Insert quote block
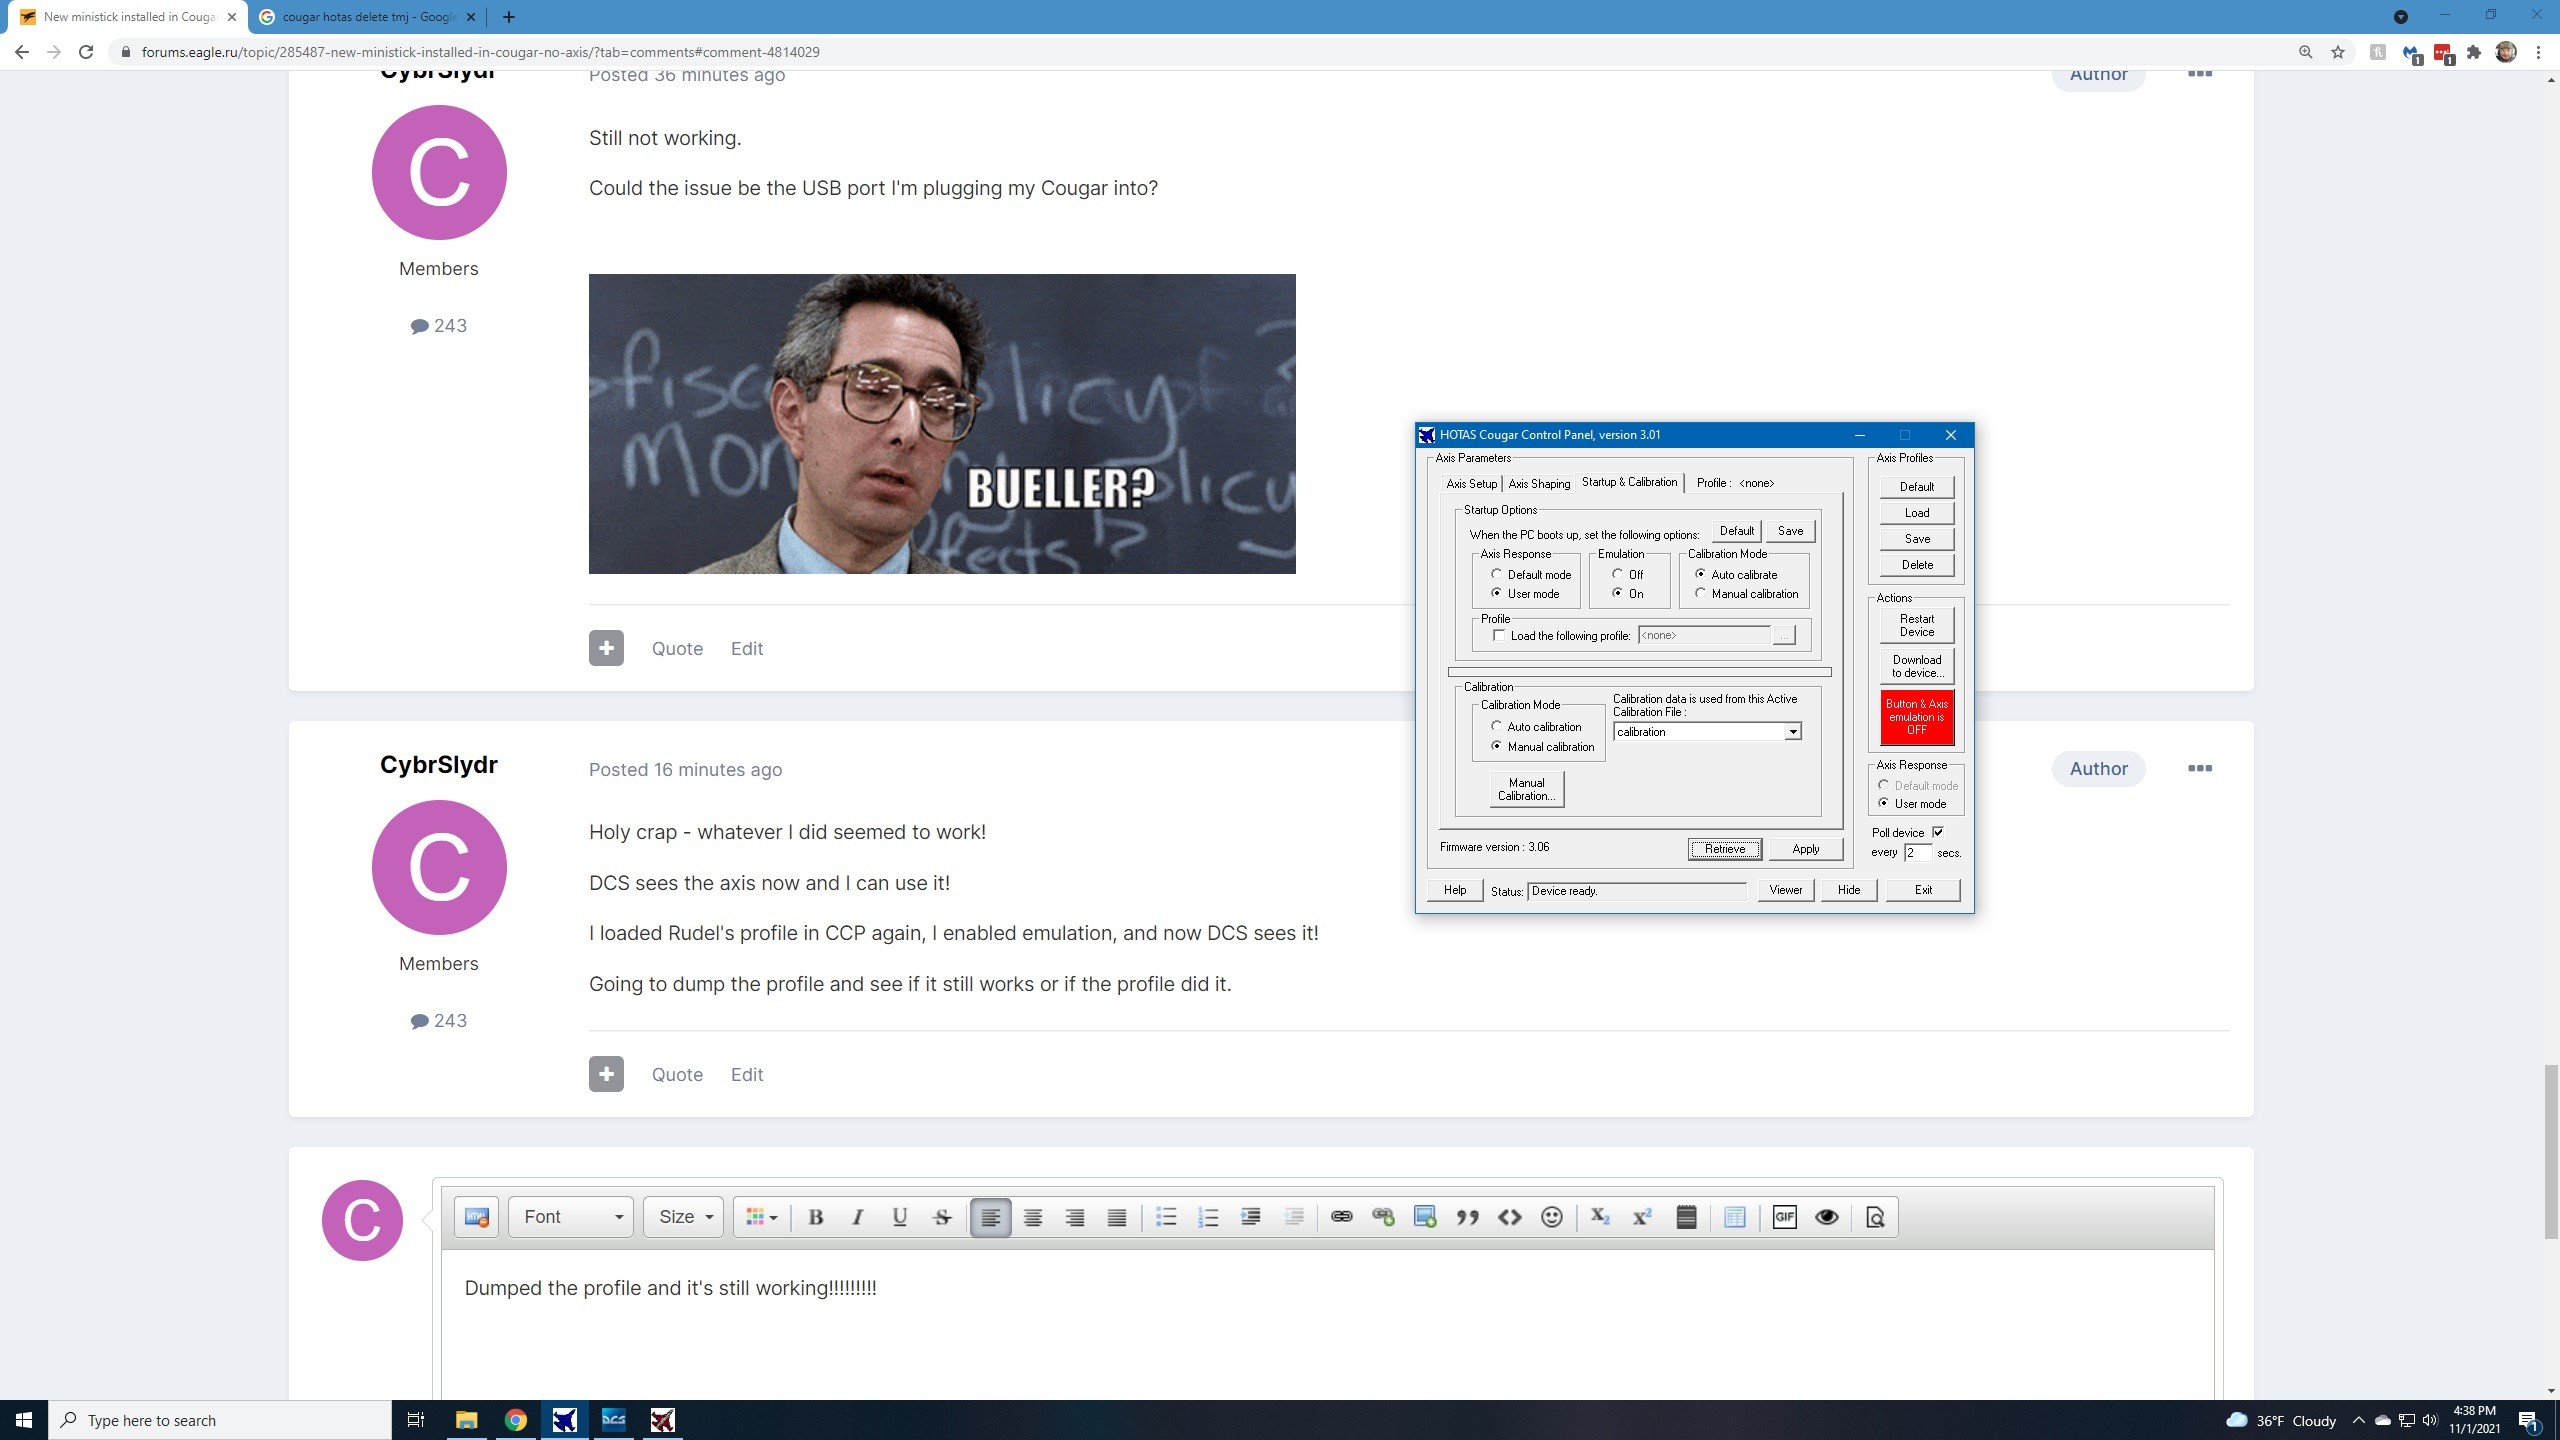Image resolution: width=2560 pixels, height=1440 pixels. (x=1467, y=1217)
